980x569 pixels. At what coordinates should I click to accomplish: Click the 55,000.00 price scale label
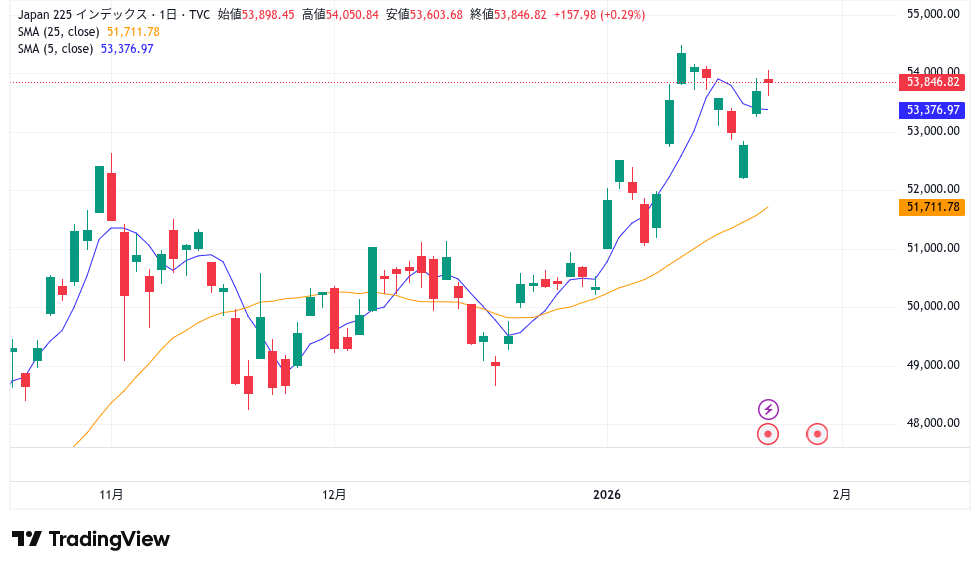[x=933, y=14]
